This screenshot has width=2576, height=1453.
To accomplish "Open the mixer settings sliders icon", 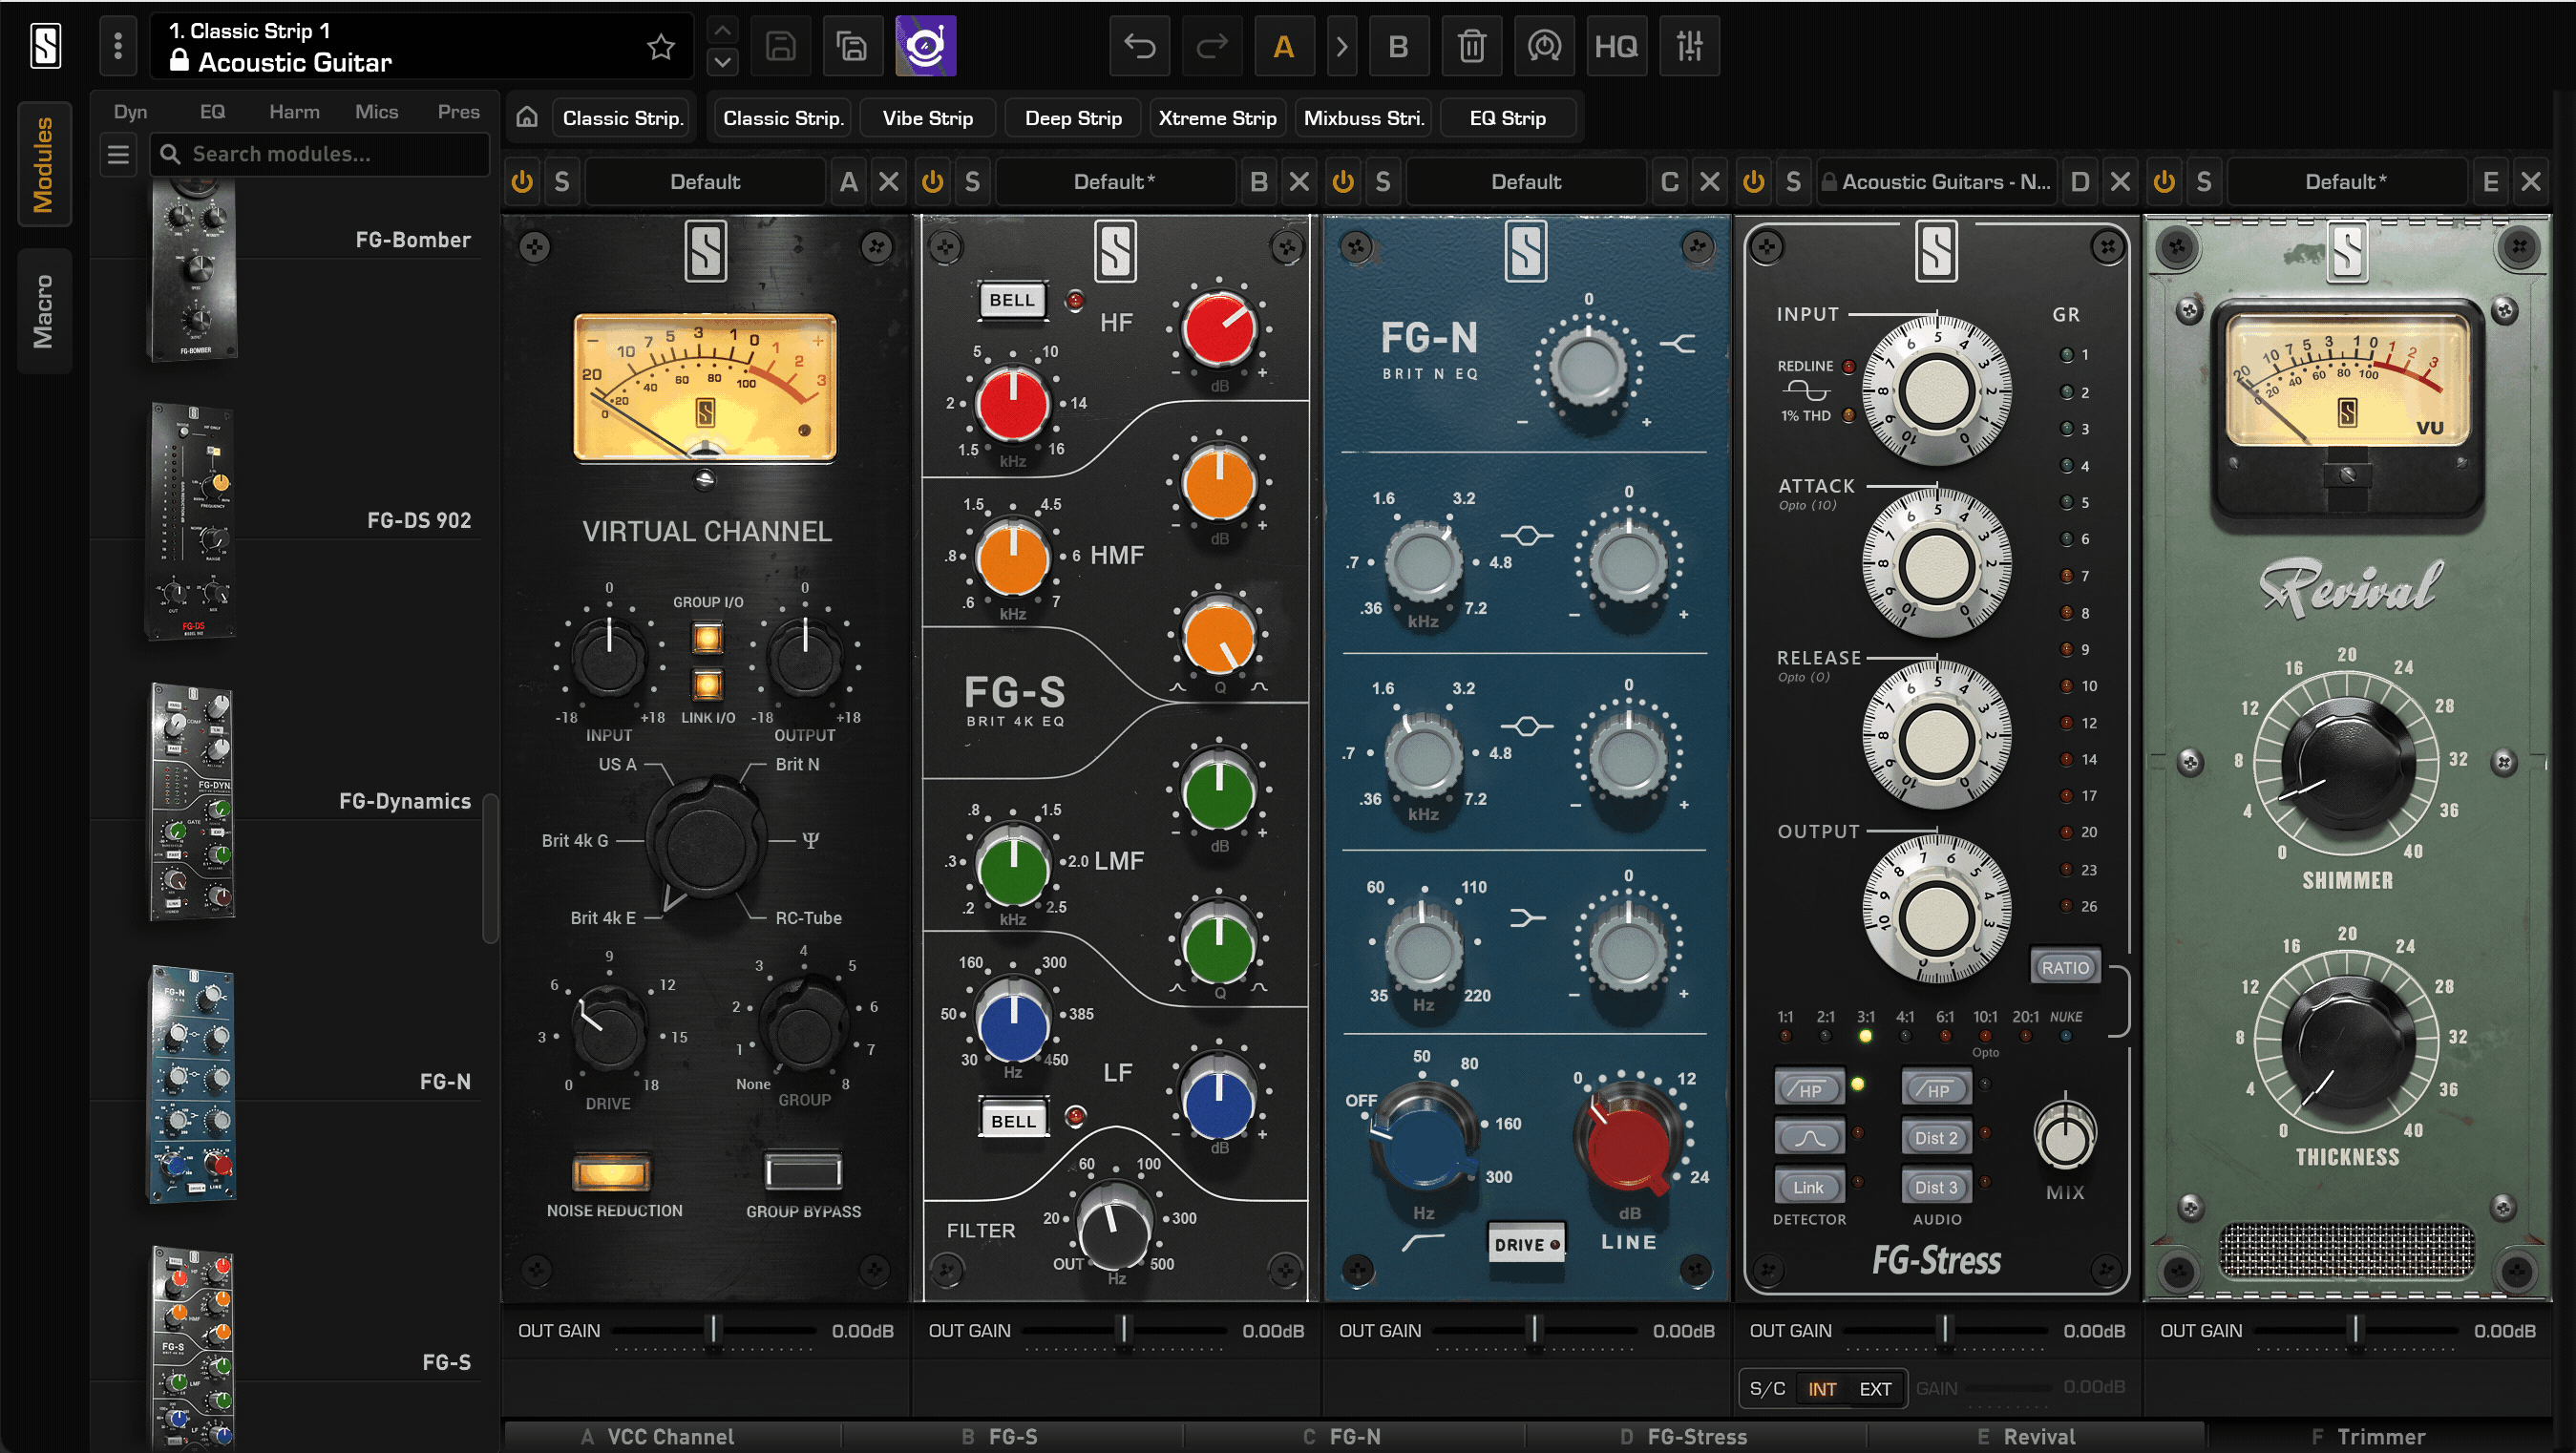I will pyautogui.click(x=1690, y=46).
